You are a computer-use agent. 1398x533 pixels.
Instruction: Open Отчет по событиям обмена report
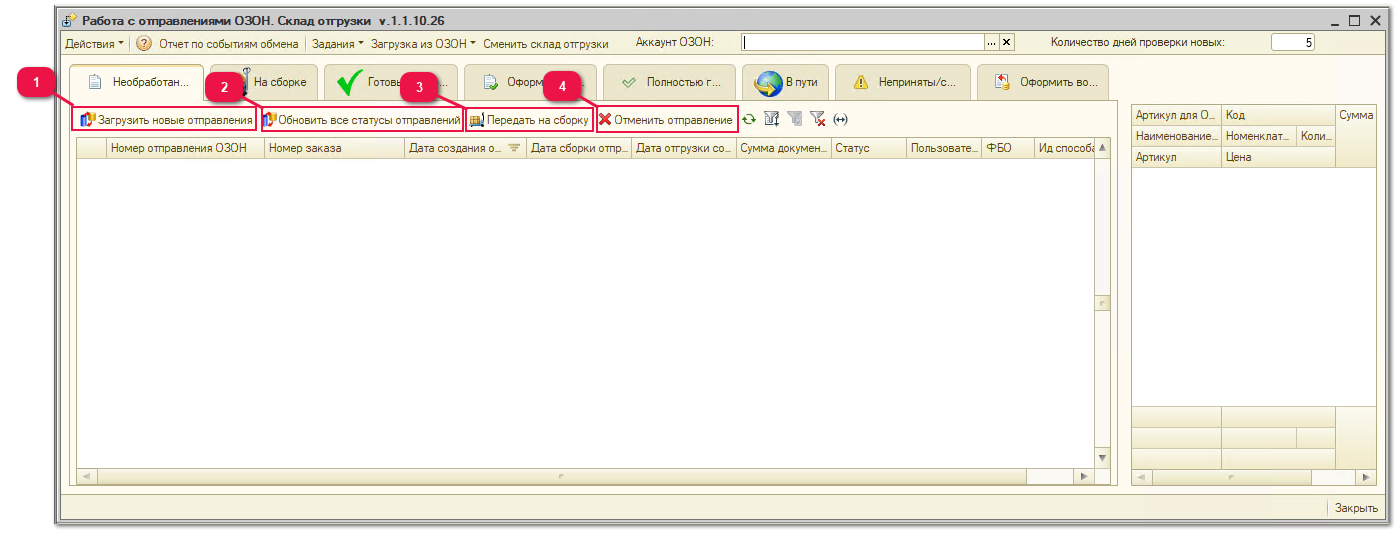coord(228,44)
